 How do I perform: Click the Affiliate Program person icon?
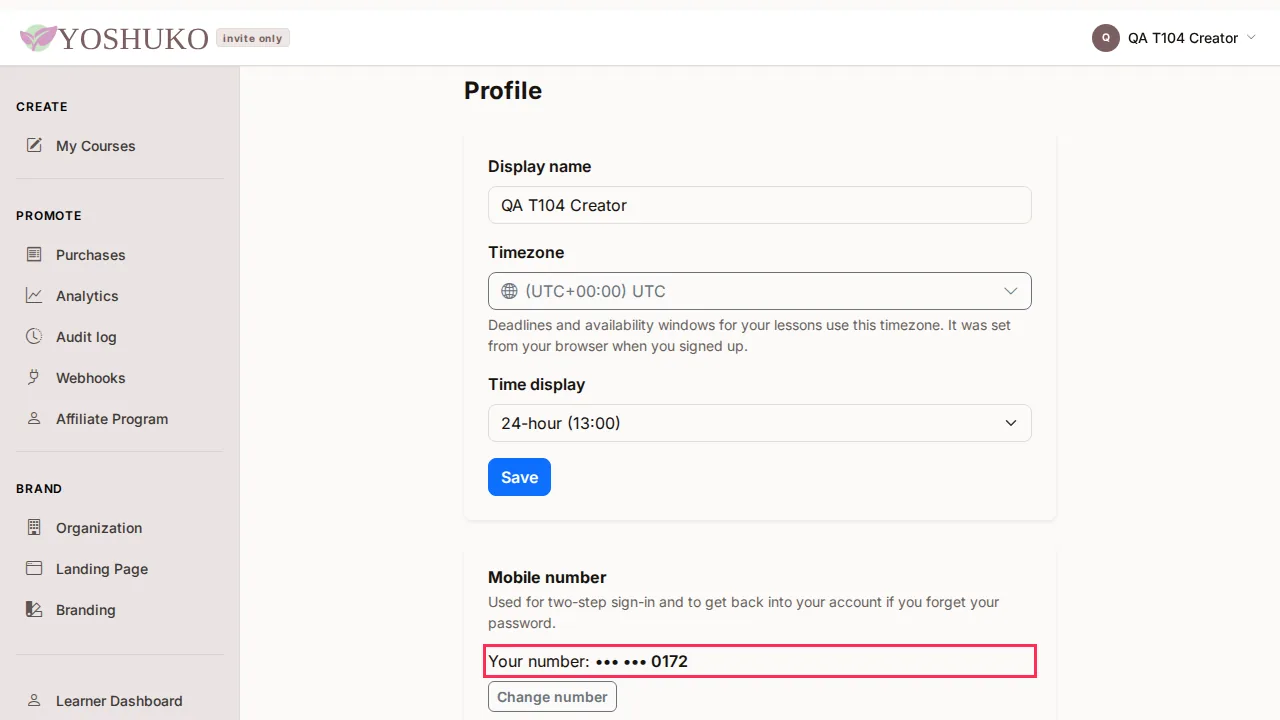(34, 418)
